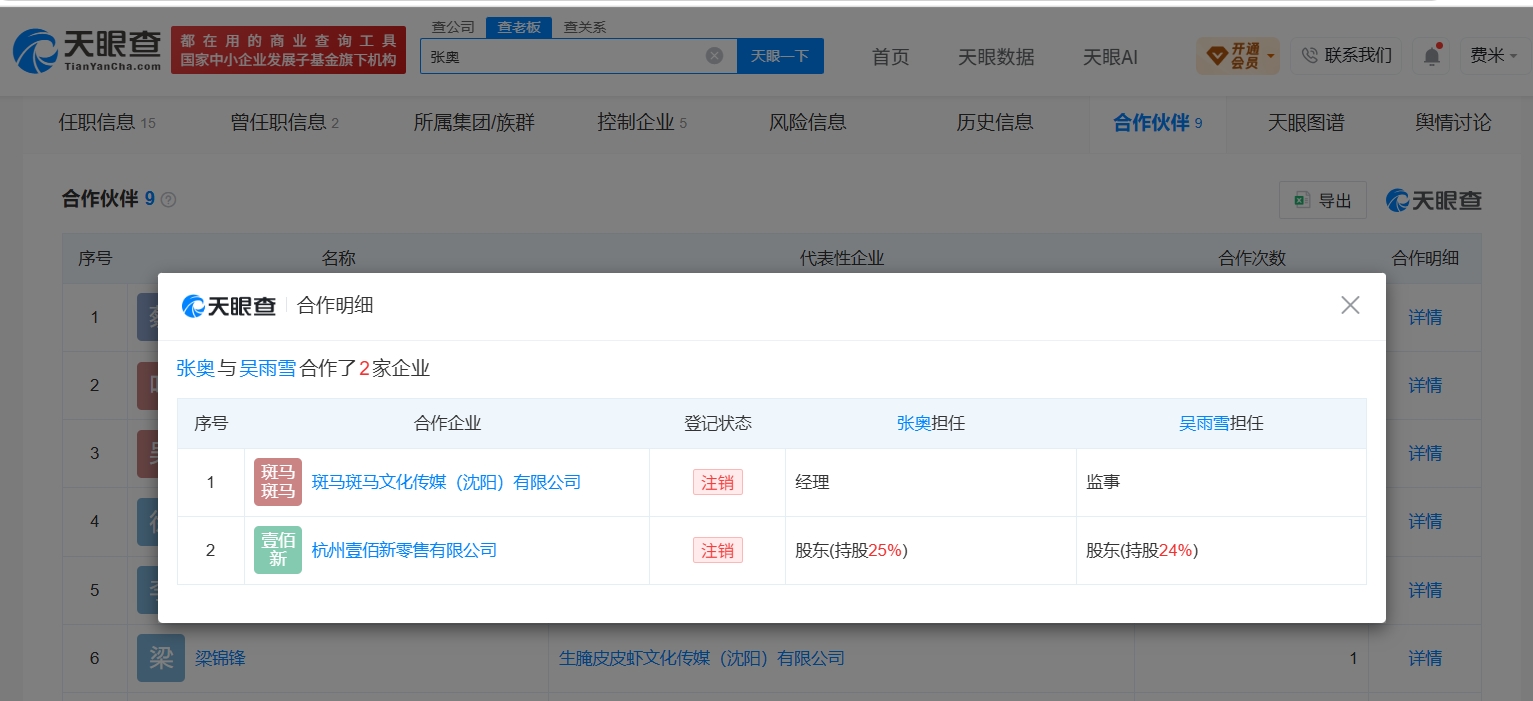This screenshot has width=1533, height=701.
Task: Open the 开通会员 dropdown
Action: tap(1238, 56)
